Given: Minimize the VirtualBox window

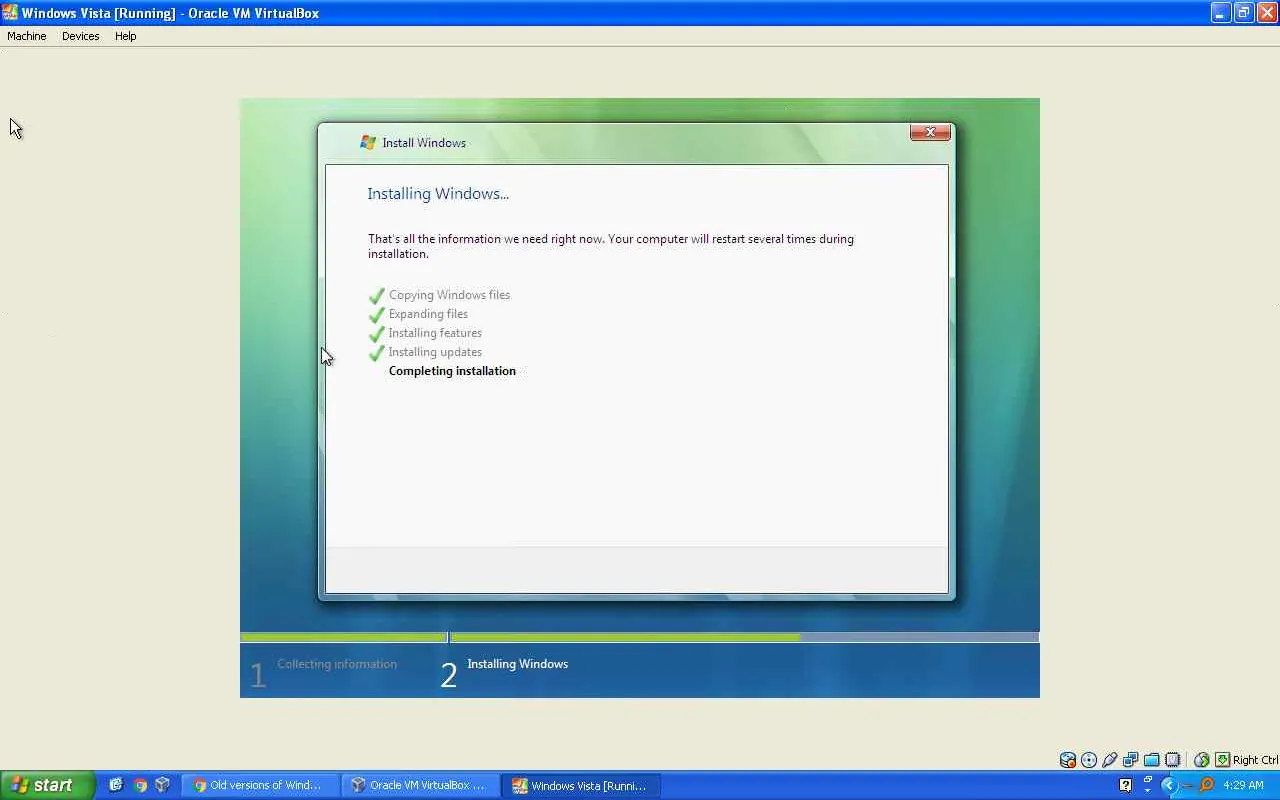Looking at the screenshot, I should tap(1220, 13).
